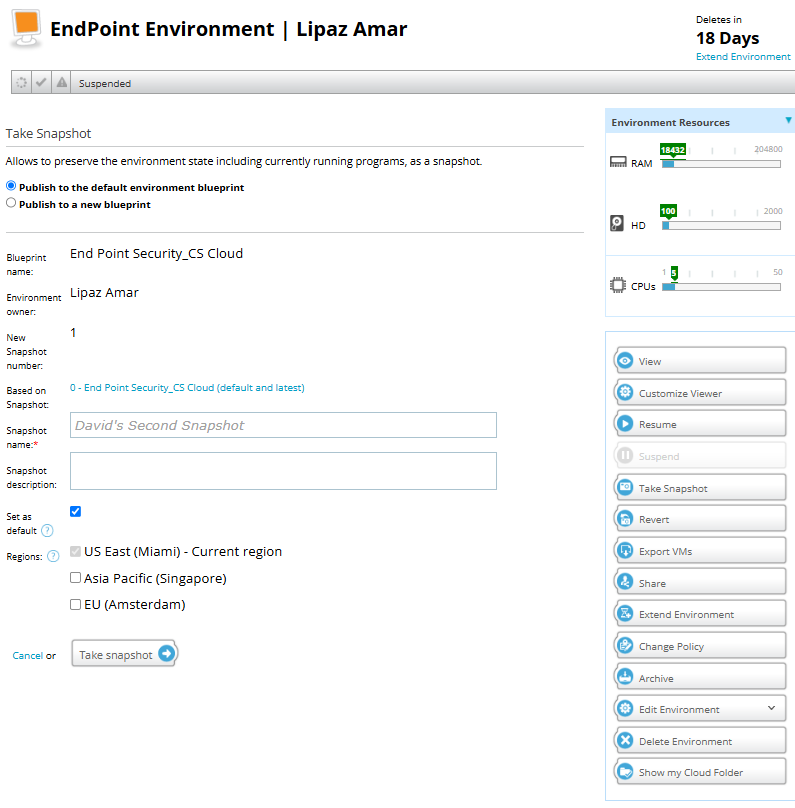
Task: Enable the Asia Pacific (Singapore) region
Action: 75,577
